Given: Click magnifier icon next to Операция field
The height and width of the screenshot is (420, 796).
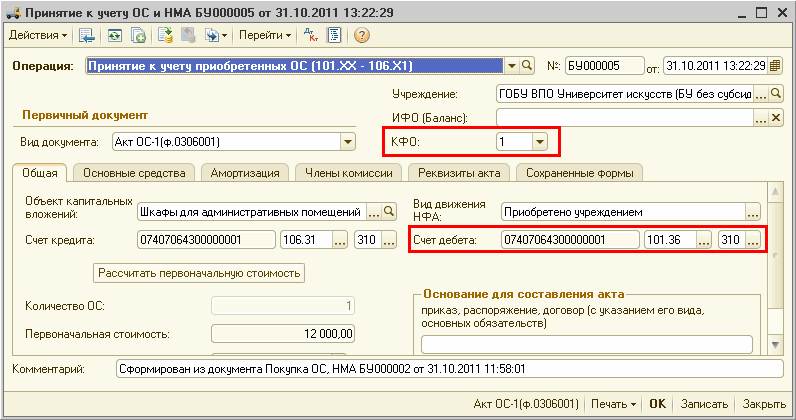Looking at the screenshot, I should 527,66.
